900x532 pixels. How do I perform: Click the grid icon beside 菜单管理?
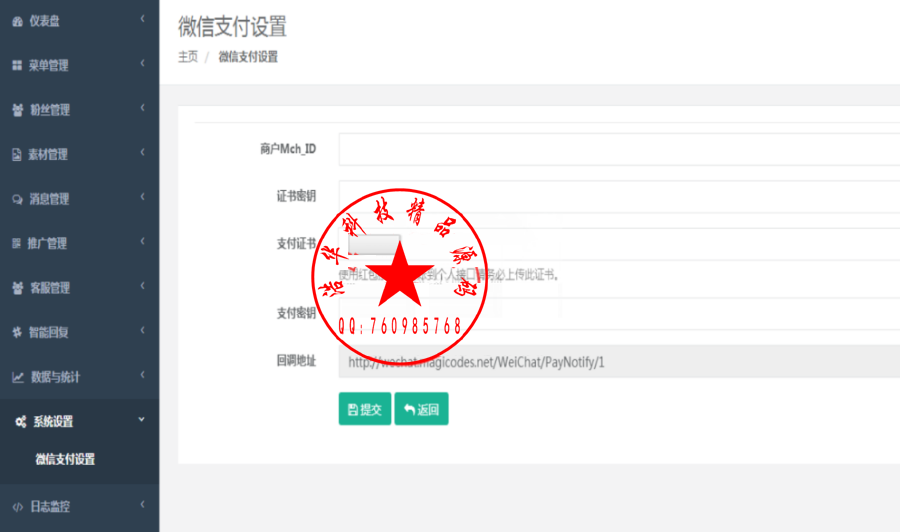[x=17, y=65]
